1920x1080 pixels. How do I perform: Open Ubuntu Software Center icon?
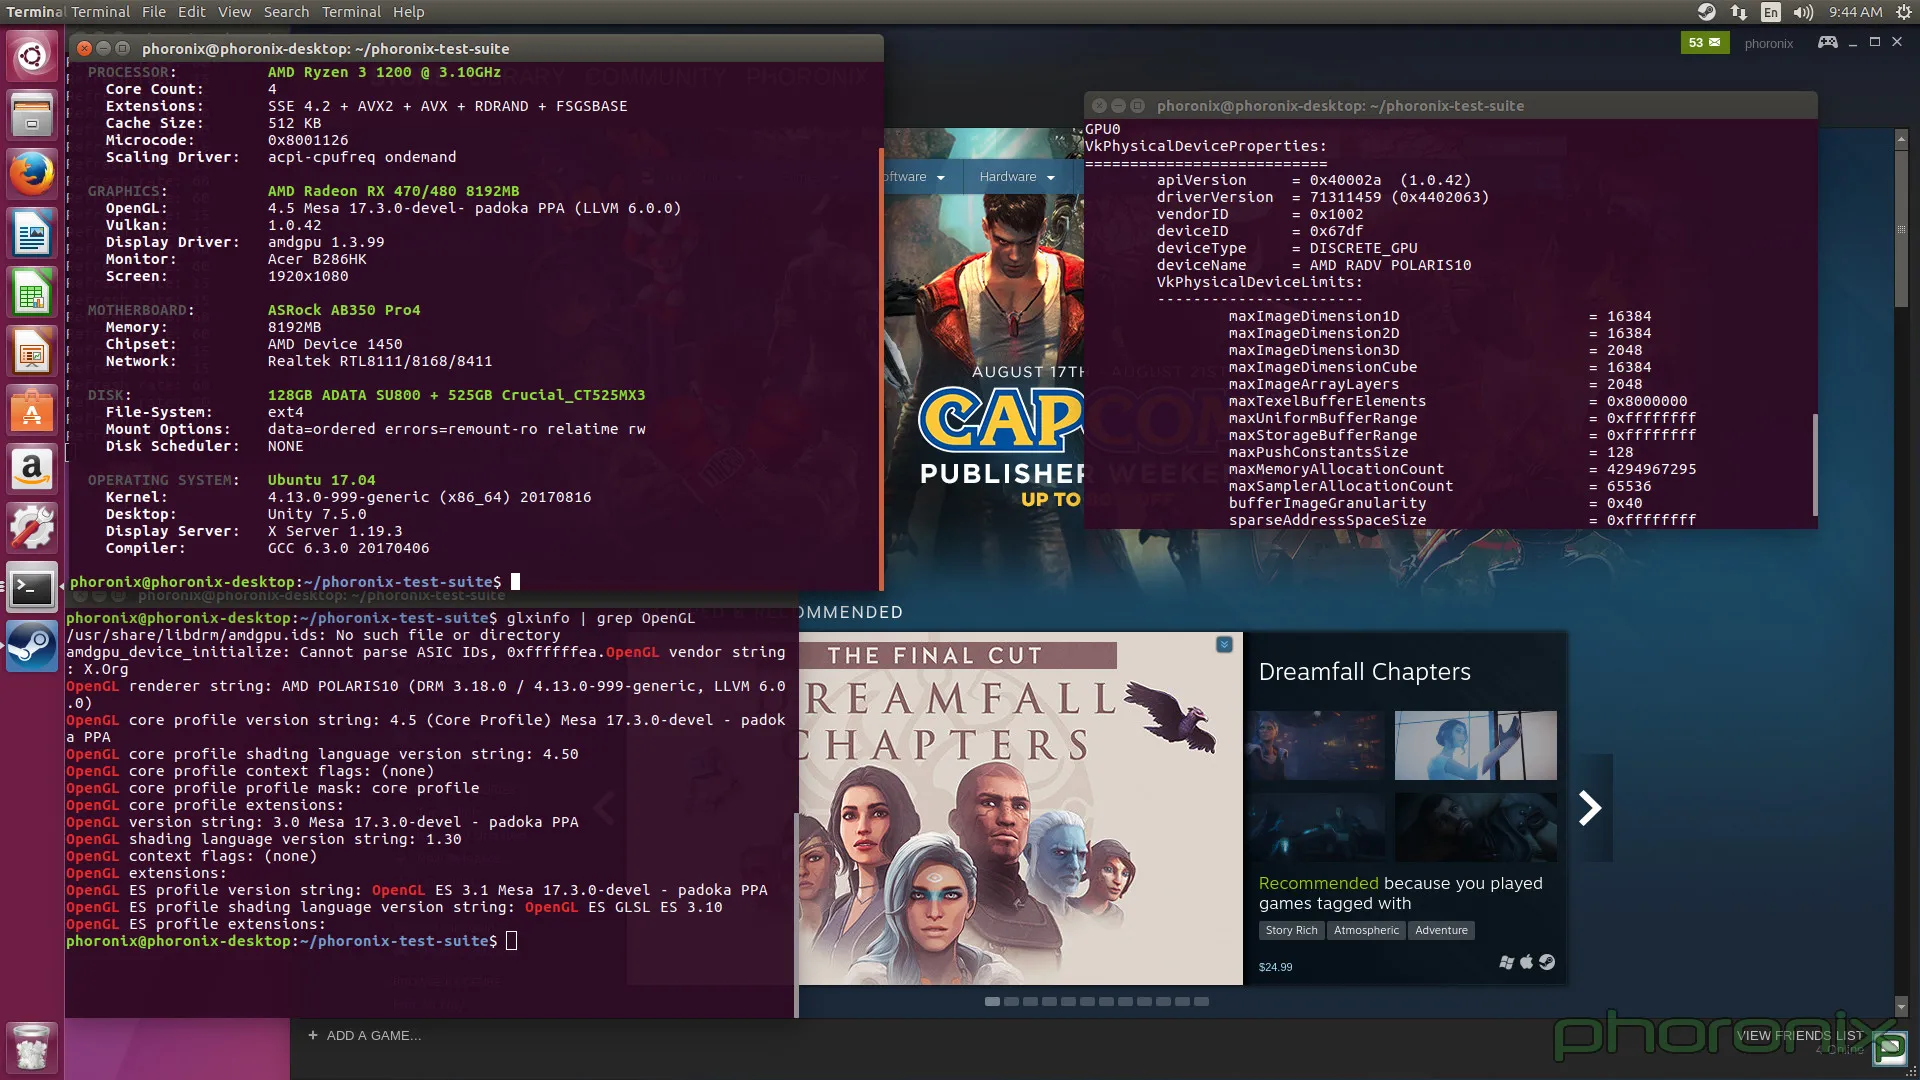click(32, 412)
